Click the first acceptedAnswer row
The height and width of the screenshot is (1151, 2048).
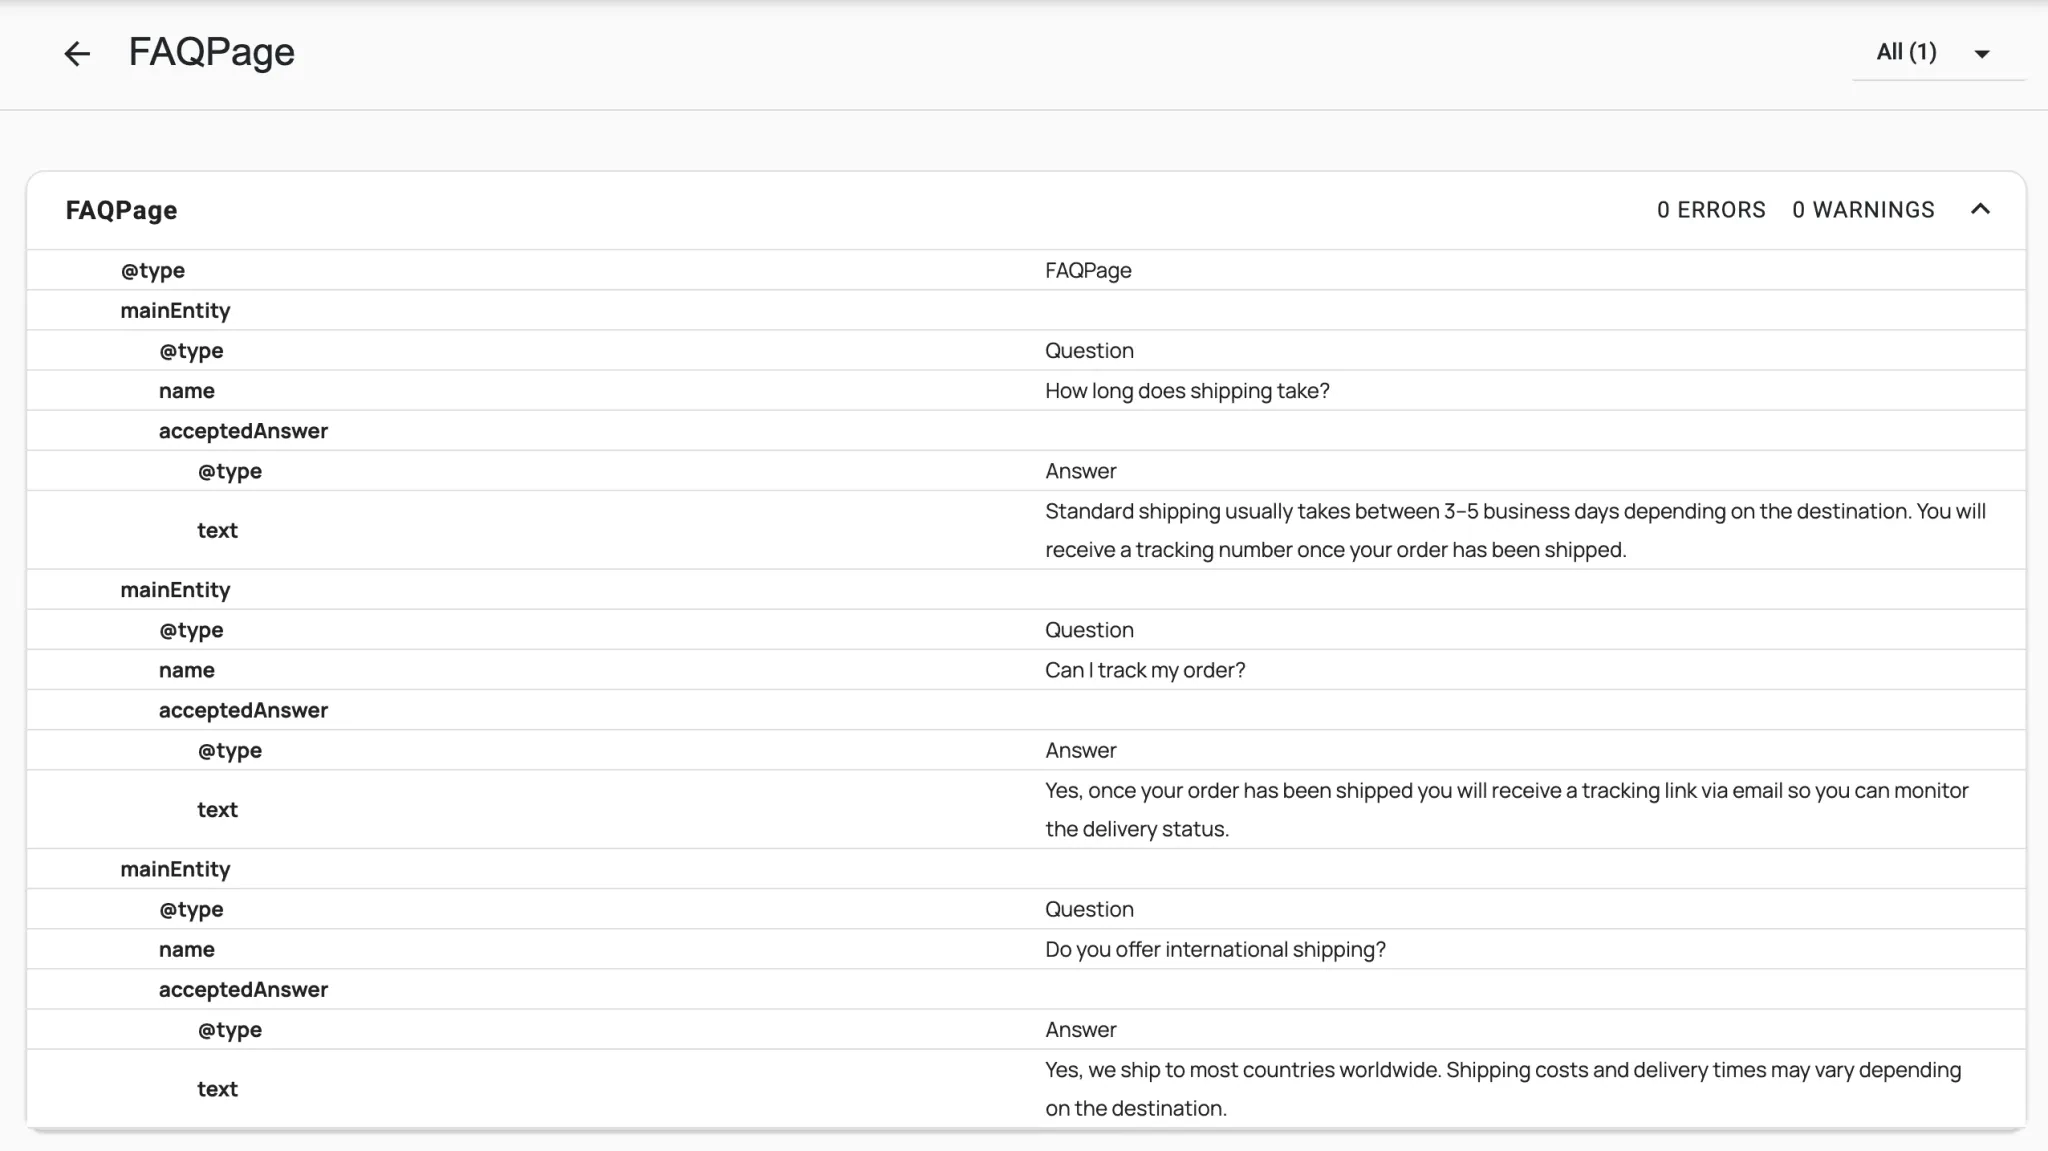click(243, 431)
